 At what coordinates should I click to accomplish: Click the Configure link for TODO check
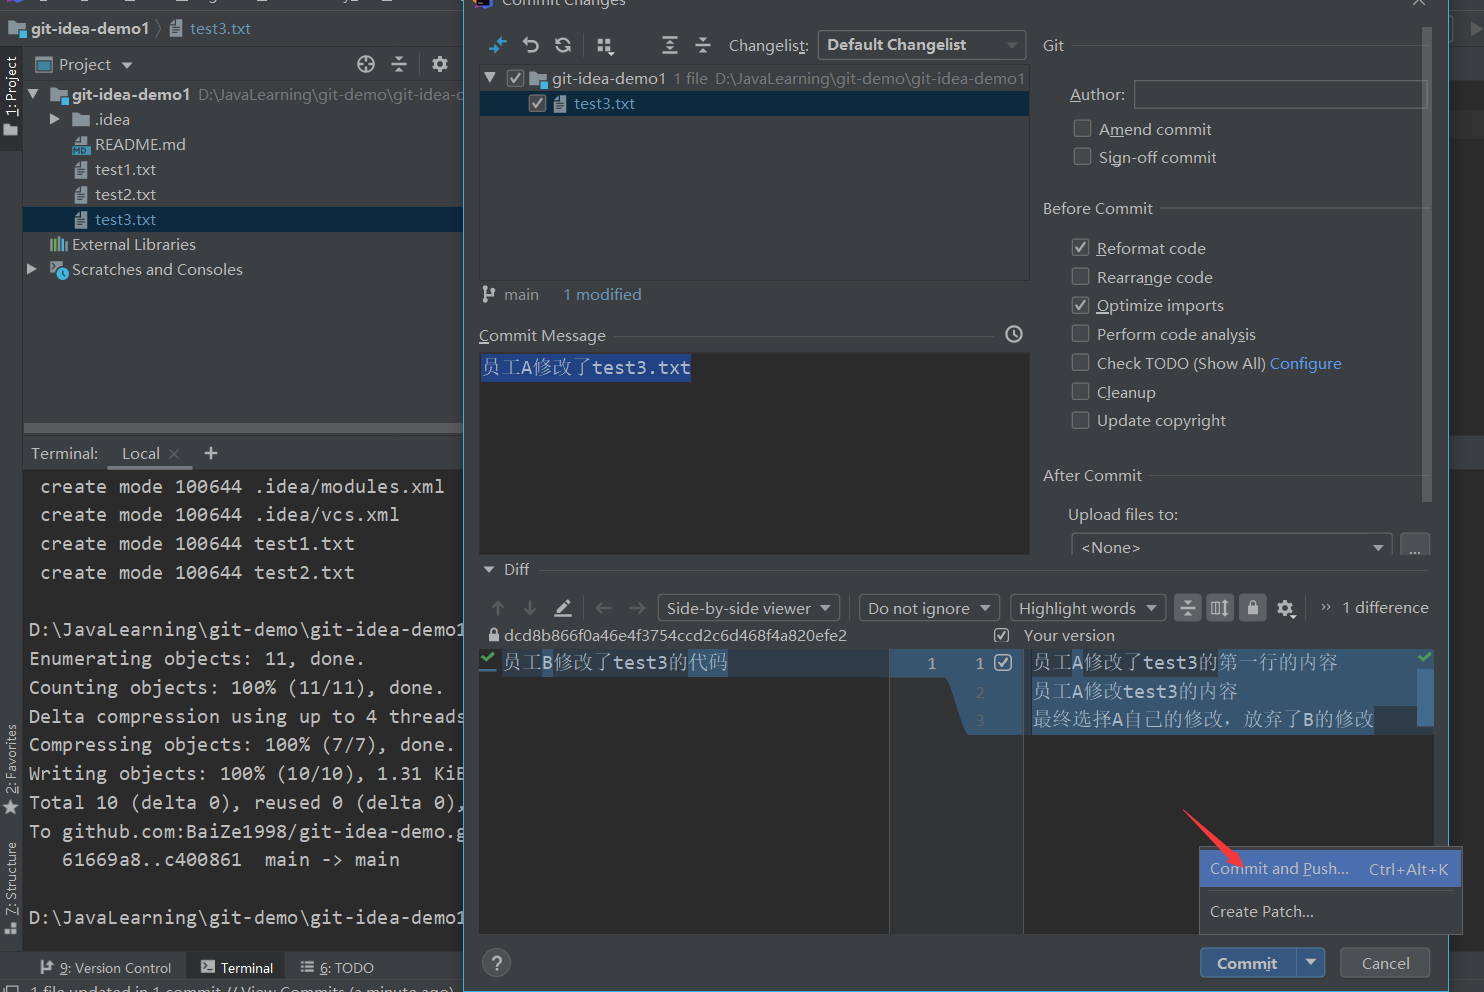[1305, 364]
